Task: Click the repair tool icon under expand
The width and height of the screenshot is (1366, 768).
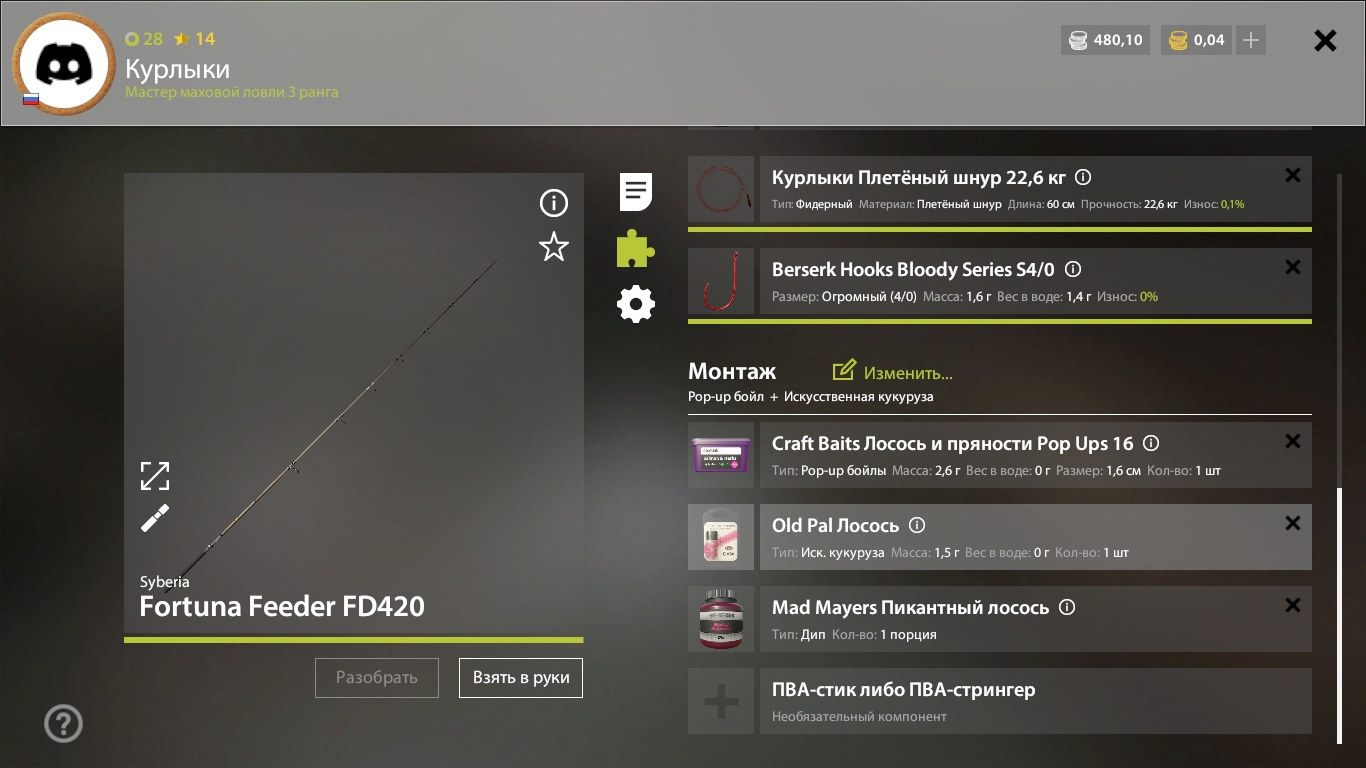Action: tap(155, 518)
